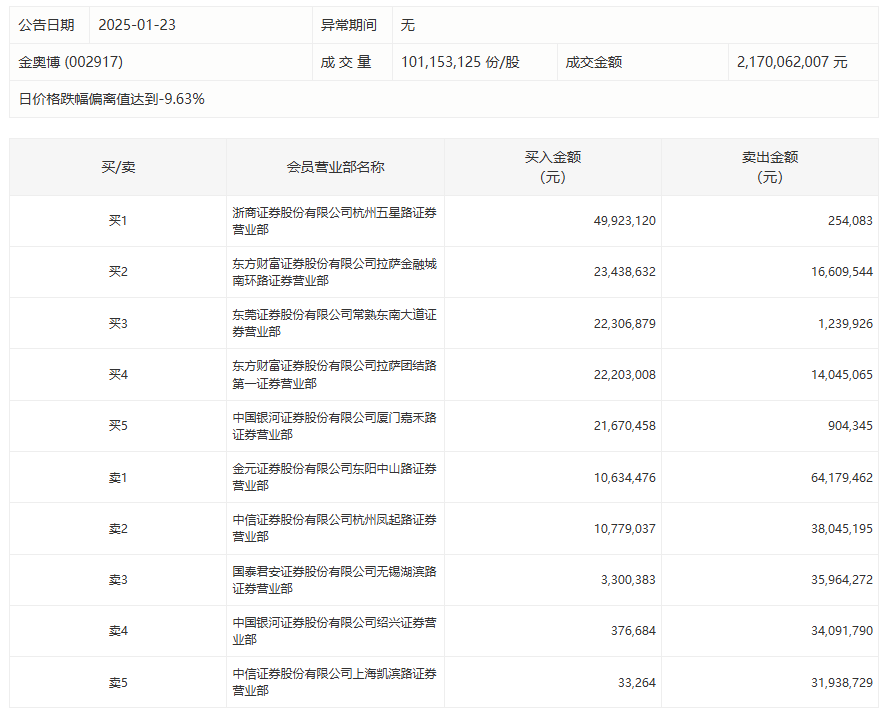Select the 买4 row label

(x=118, y=375)
